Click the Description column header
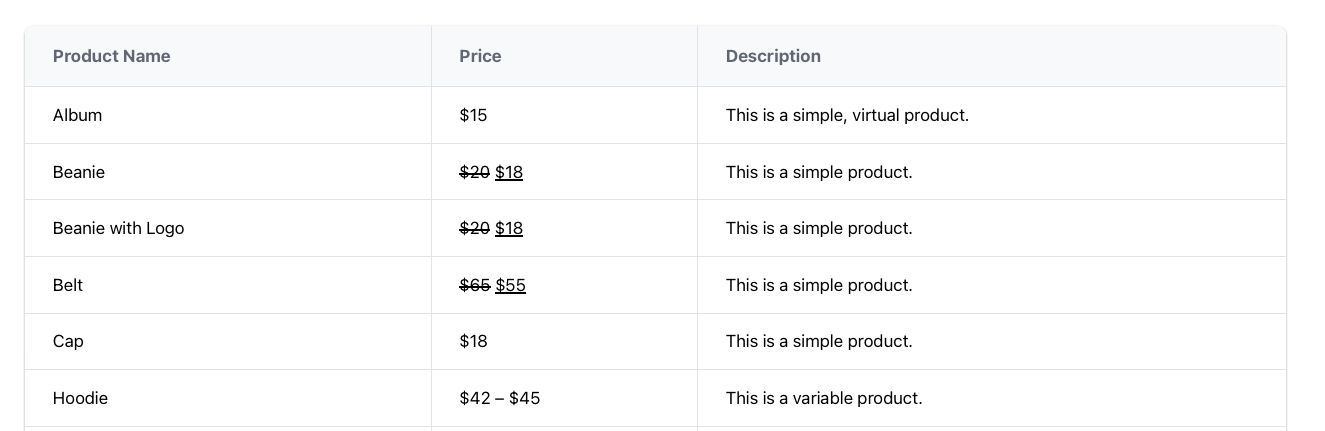 tap(773, 56)
